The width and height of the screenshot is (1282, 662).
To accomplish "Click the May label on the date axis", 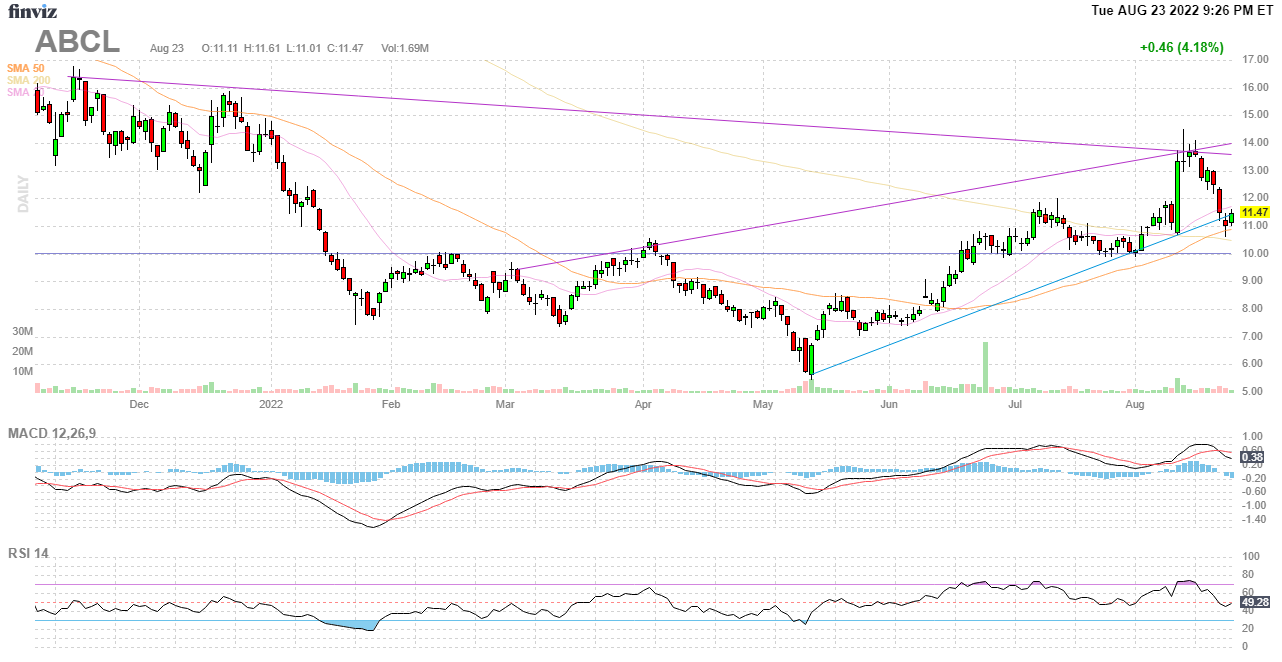I will coord(763,405).
